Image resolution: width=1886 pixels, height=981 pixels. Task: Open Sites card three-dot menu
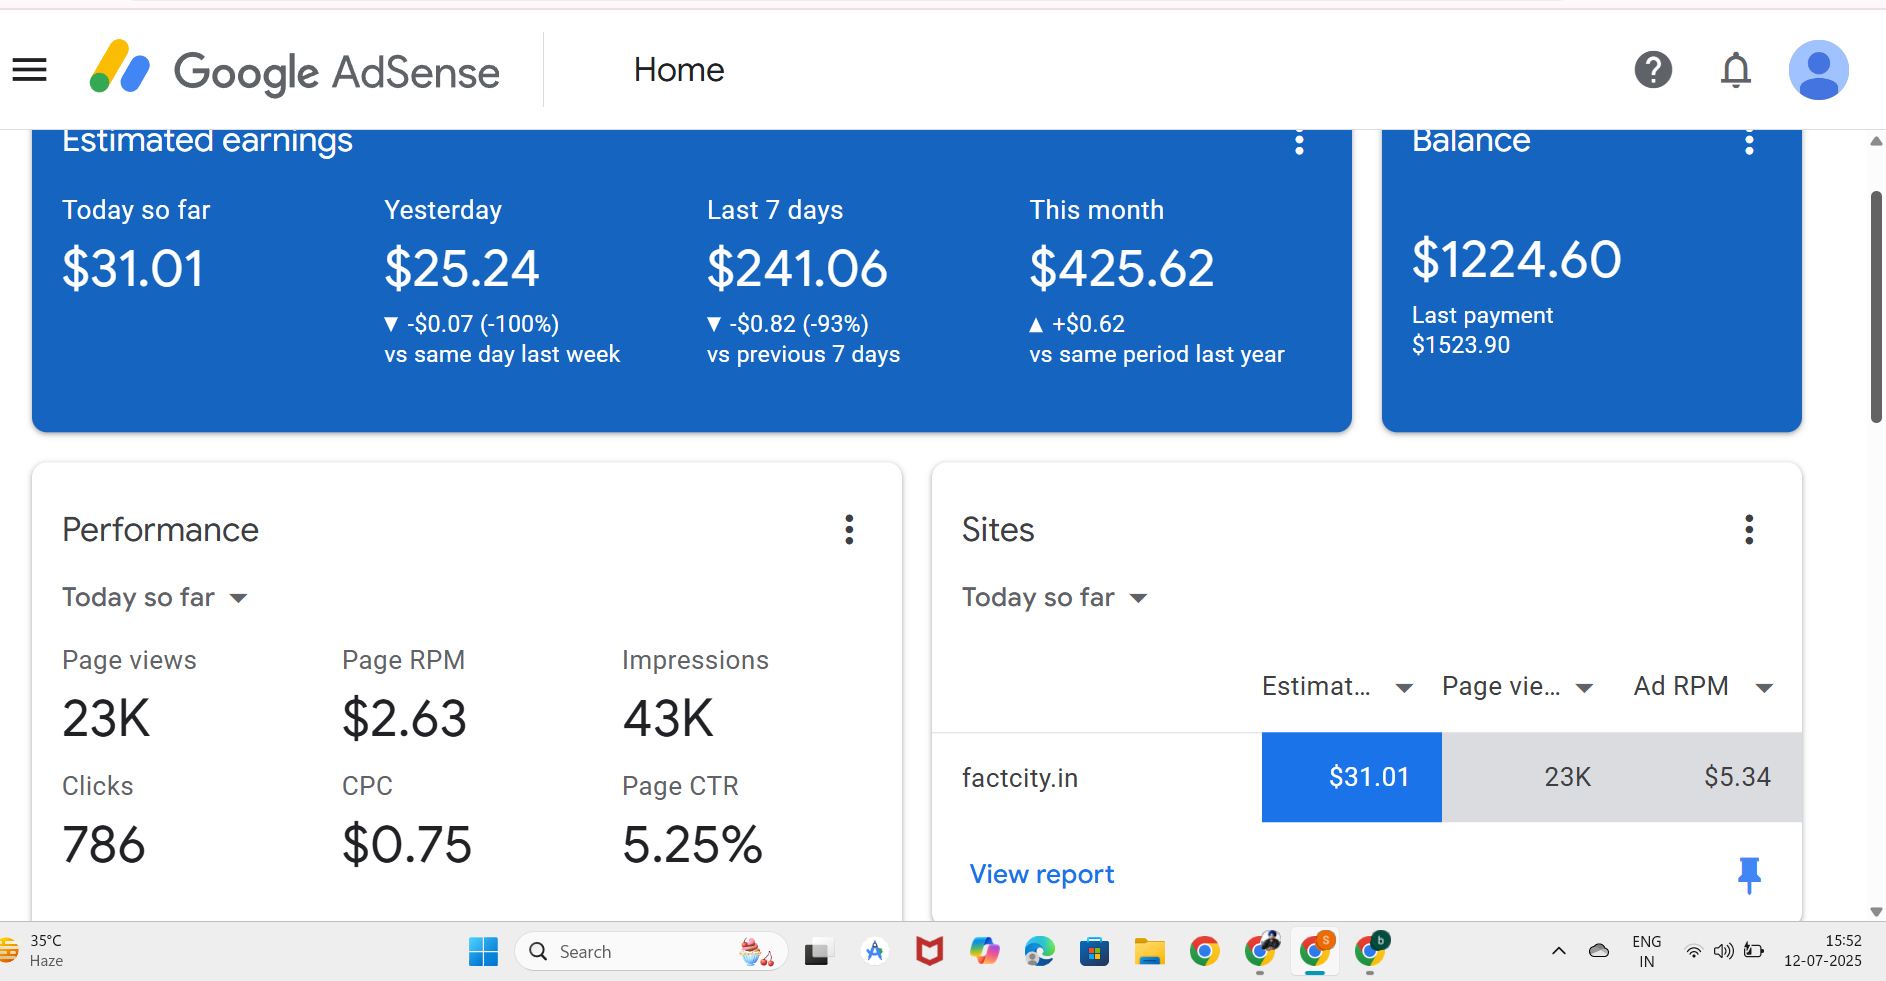coord(1749,529)
